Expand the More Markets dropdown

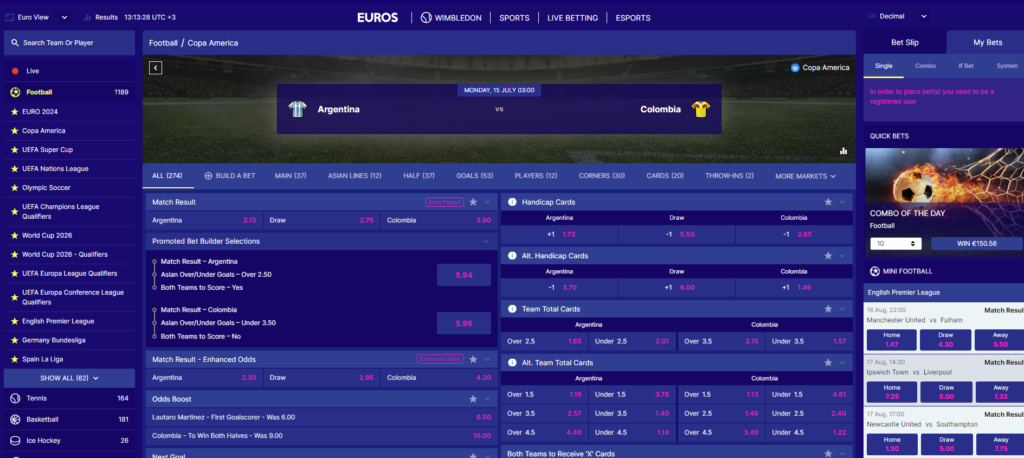[x=805, y=176]
